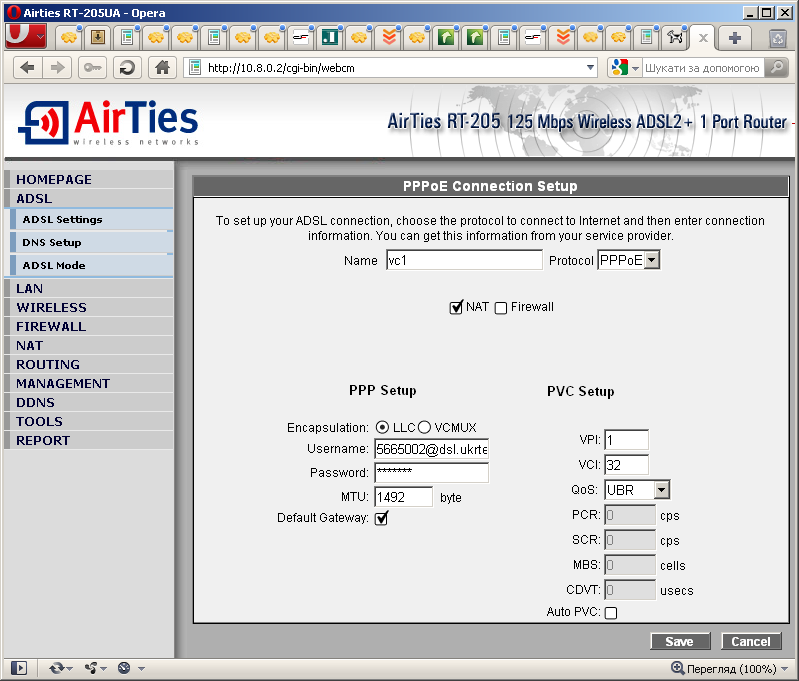This screenshot has height=681, width=799.
Task: Click the Opera Turbo speedometer icon
Action: click(124, 668)
